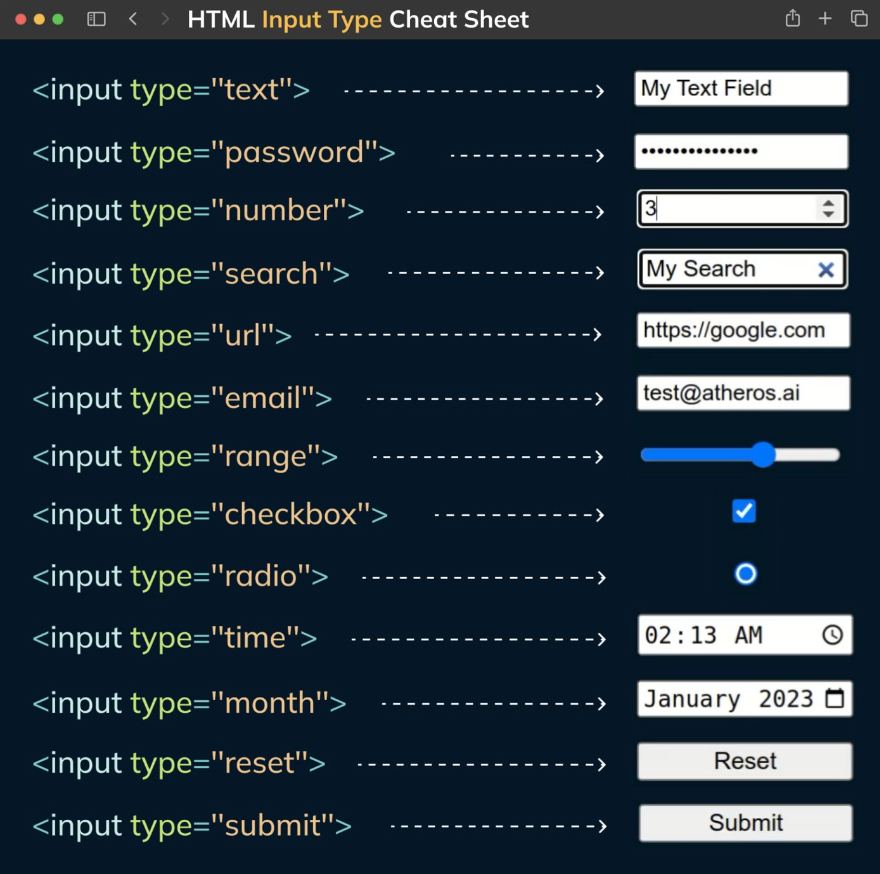Click the https://google.com URL field
This screenshot has width=880, height=874.
742,331
